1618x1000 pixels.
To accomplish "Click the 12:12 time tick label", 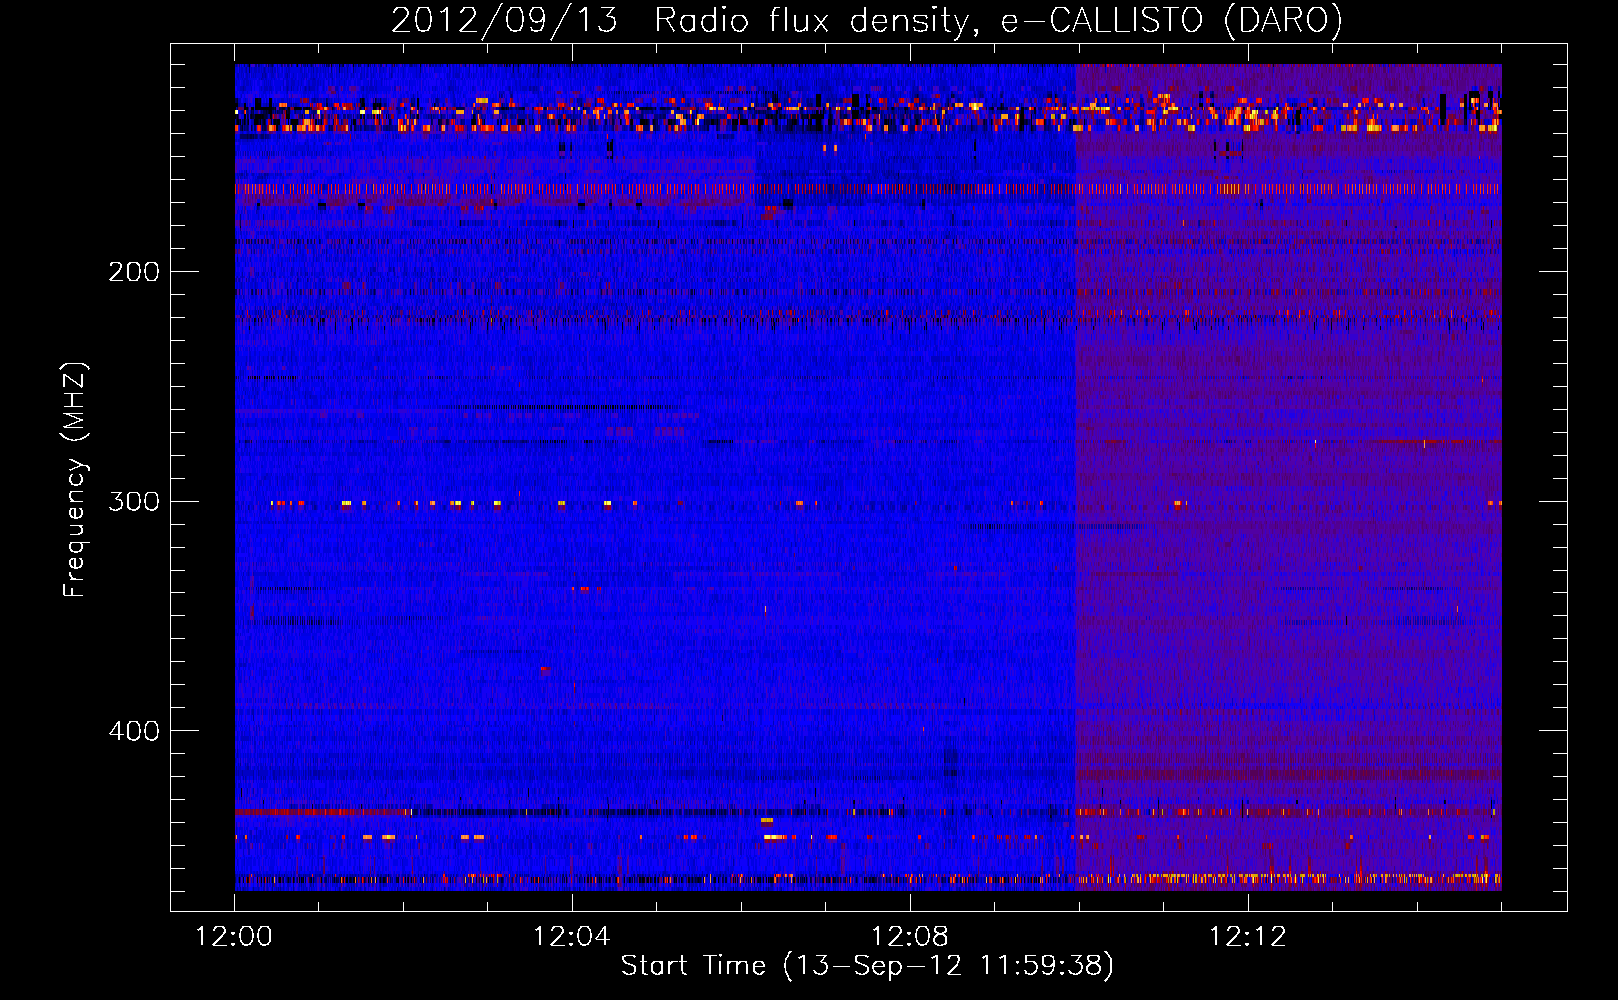I will tap(1248, 937).
